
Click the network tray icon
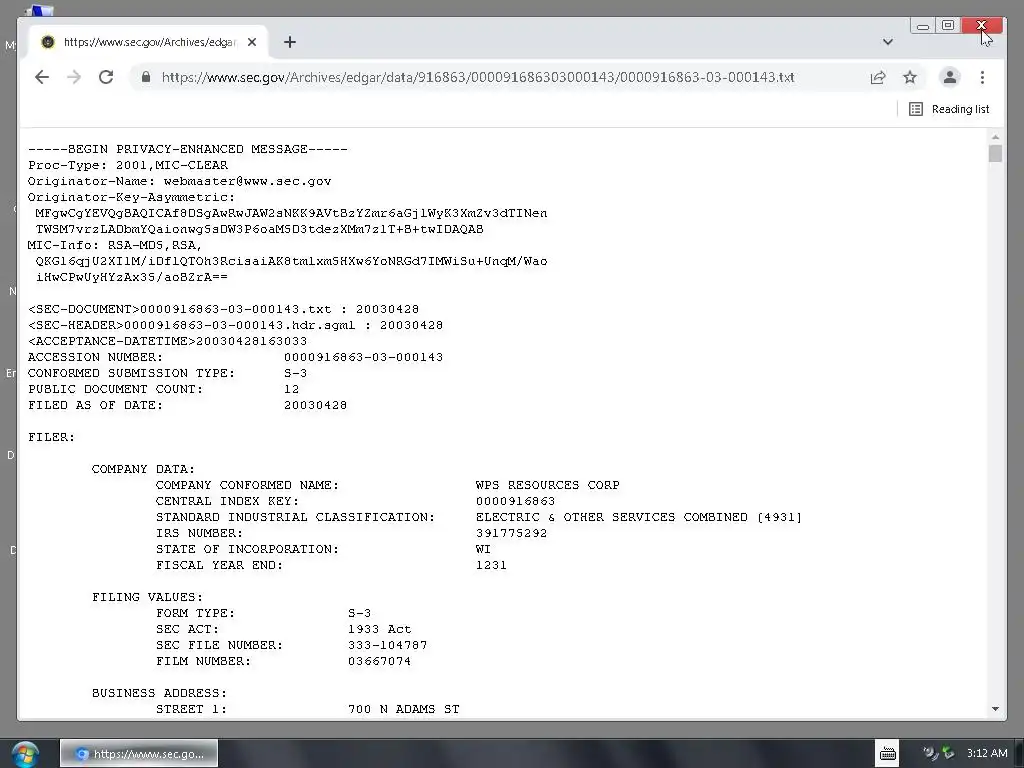948,753
